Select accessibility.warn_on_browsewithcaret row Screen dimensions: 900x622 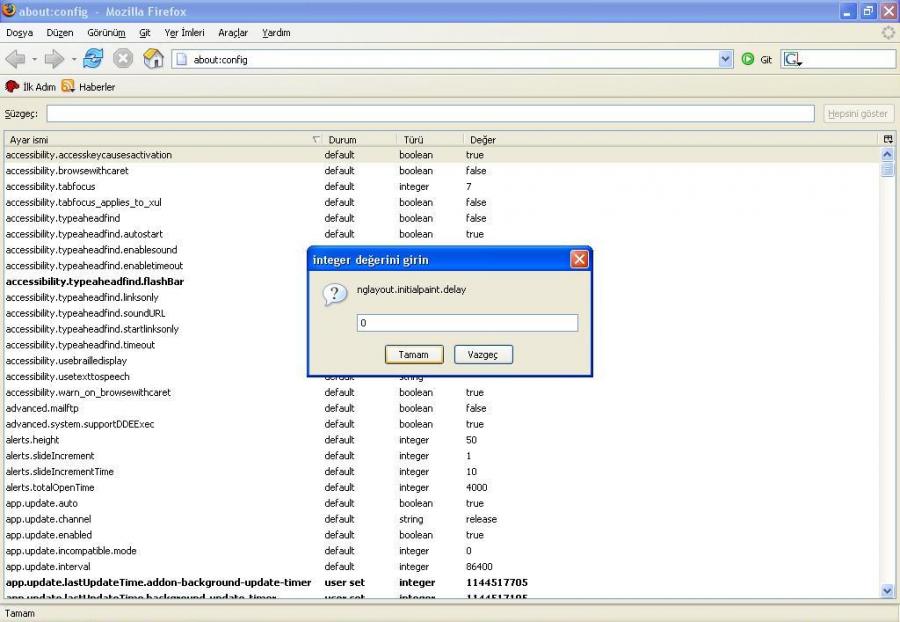pyautogui.click(x=442, y=392)
